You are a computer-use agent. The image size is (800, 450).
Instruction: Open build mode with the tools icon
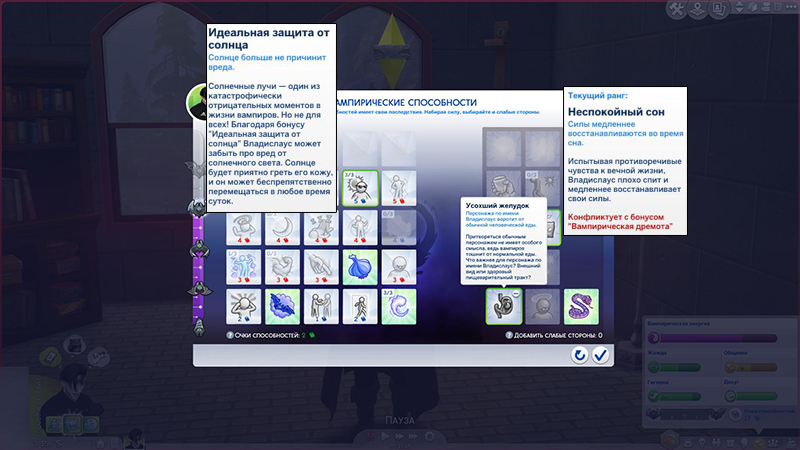(x=677, y=10)
